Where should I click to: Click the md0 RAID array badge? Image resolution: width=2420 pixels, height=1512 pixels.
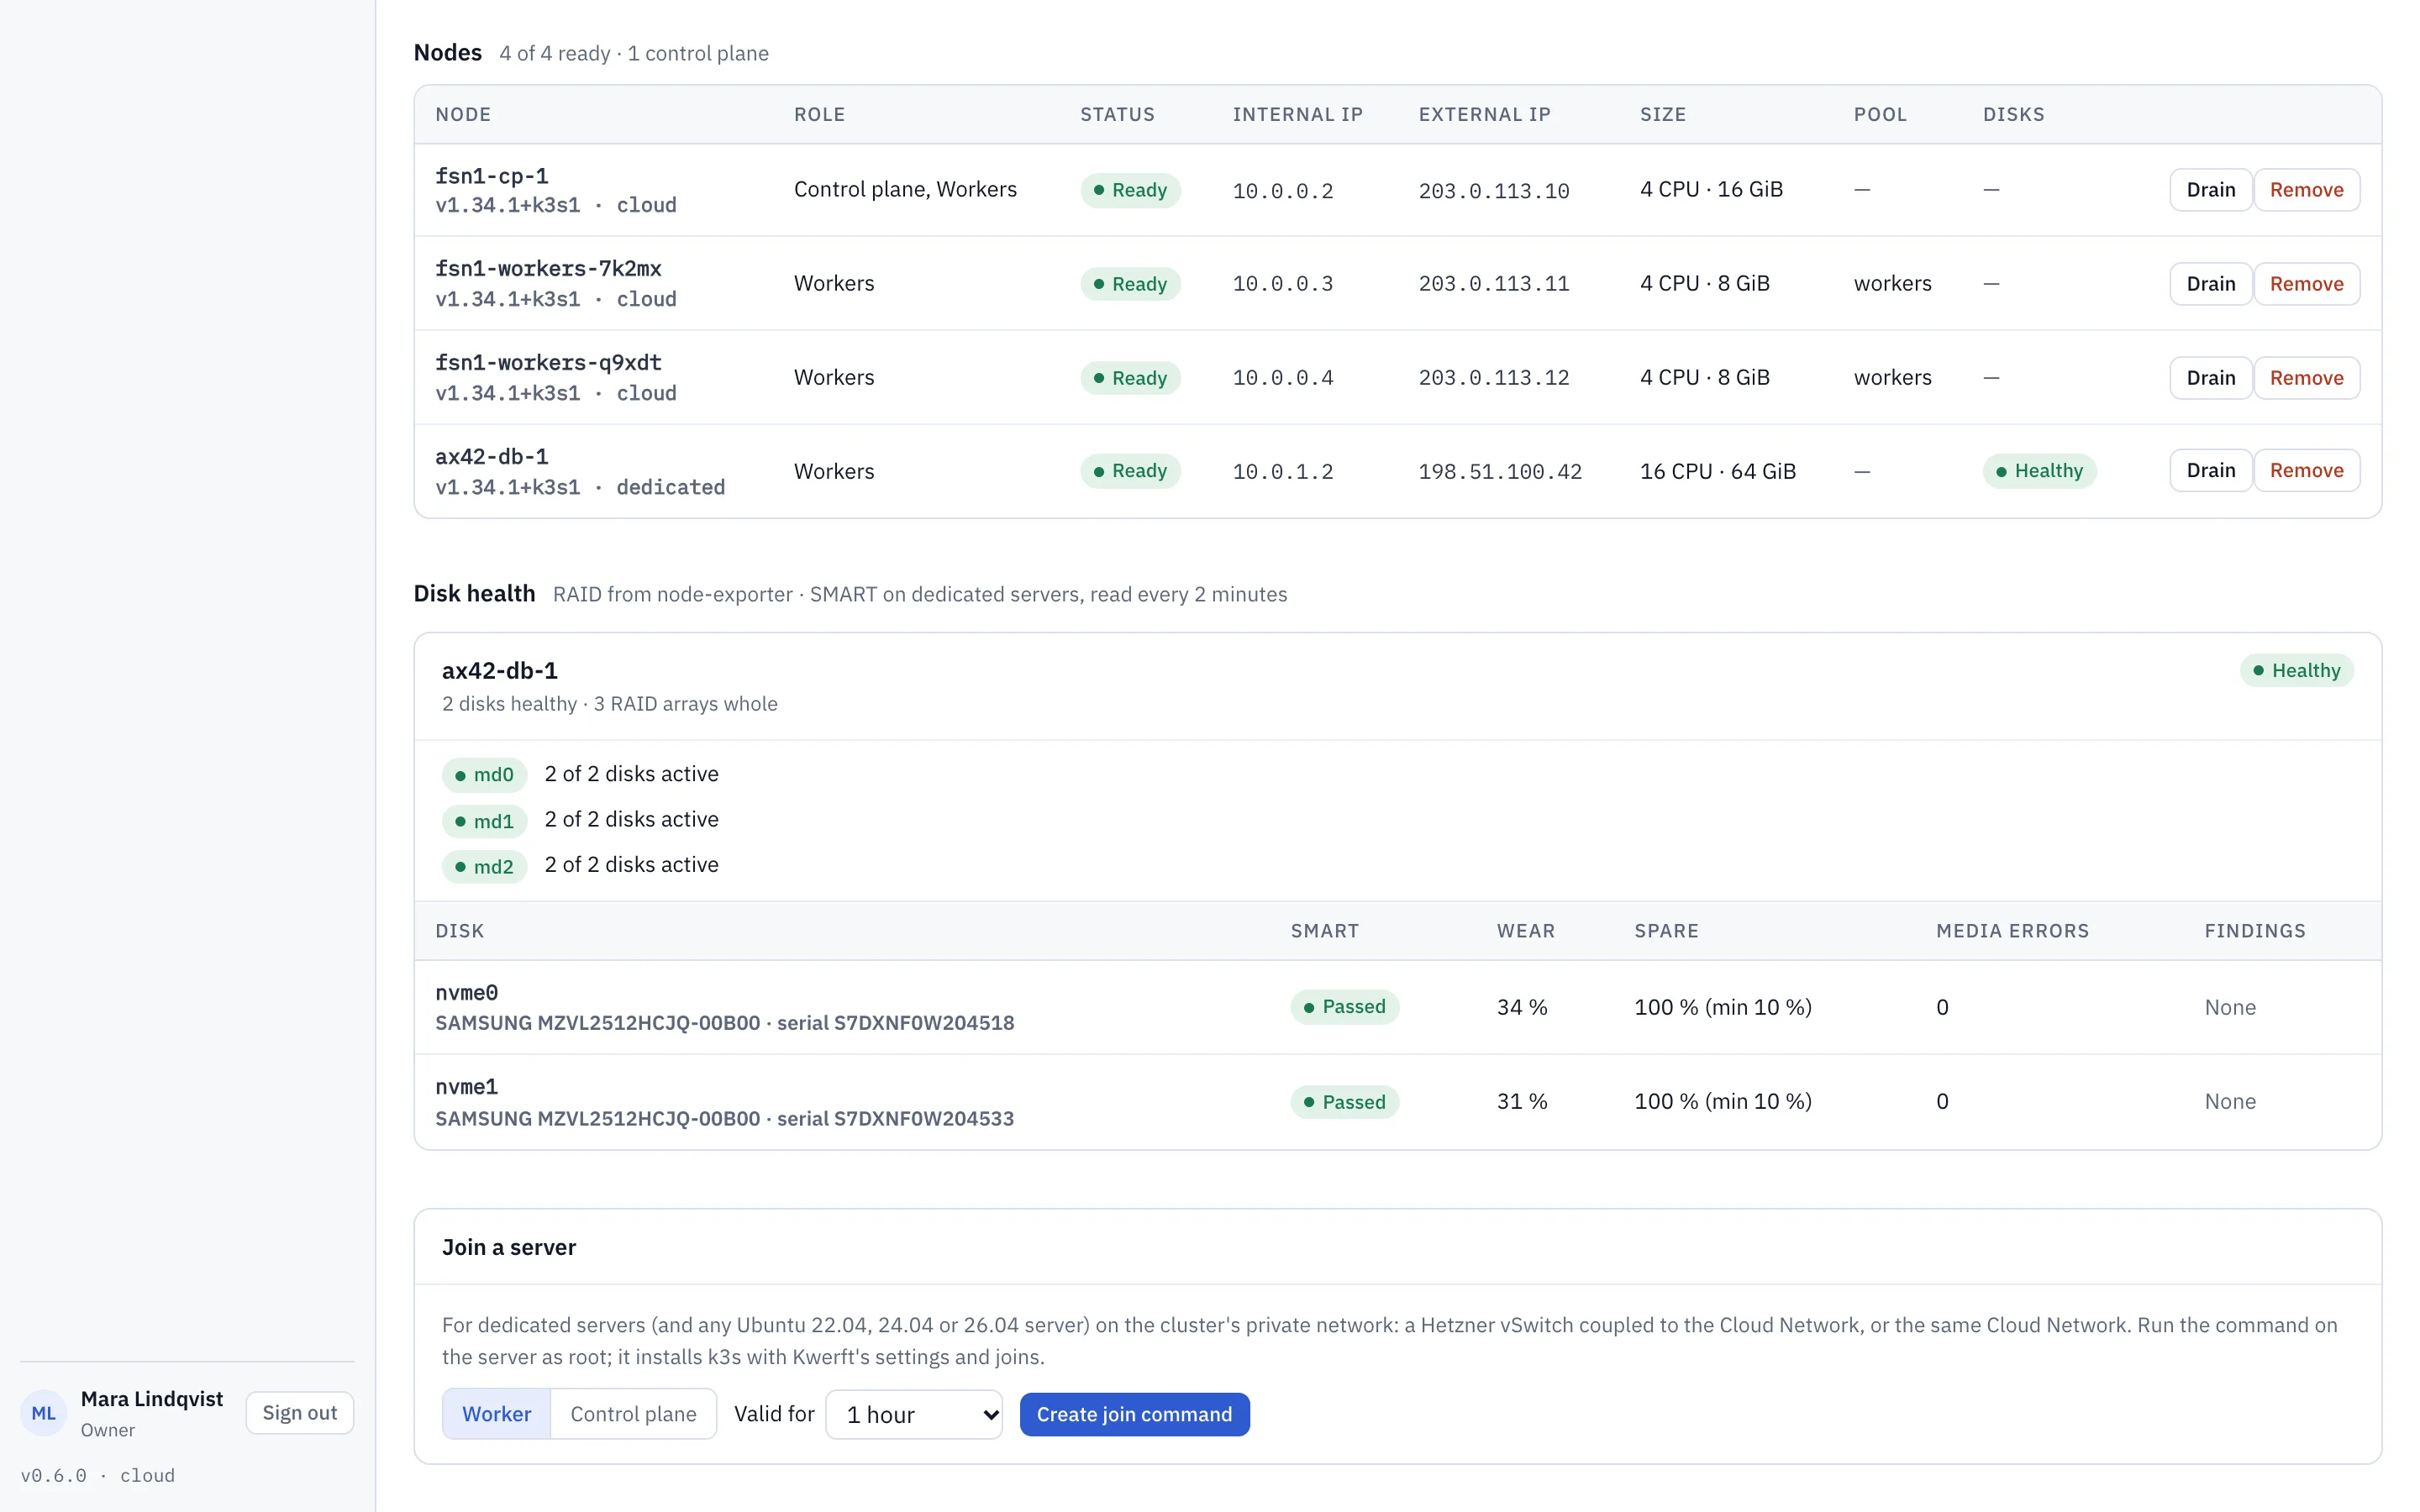click(484, 775)
